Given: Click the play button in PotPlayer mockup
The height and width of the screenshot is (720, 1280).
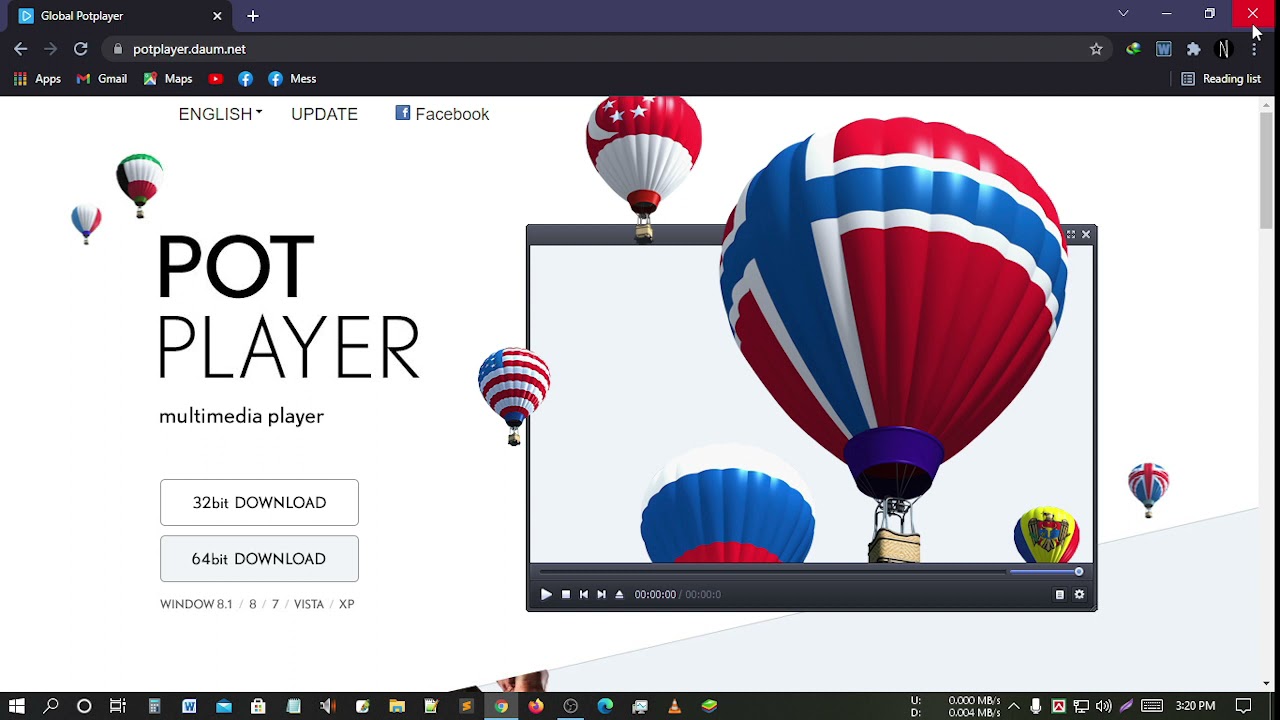Looking at the screenshot, I should click(x=546, y=594).
